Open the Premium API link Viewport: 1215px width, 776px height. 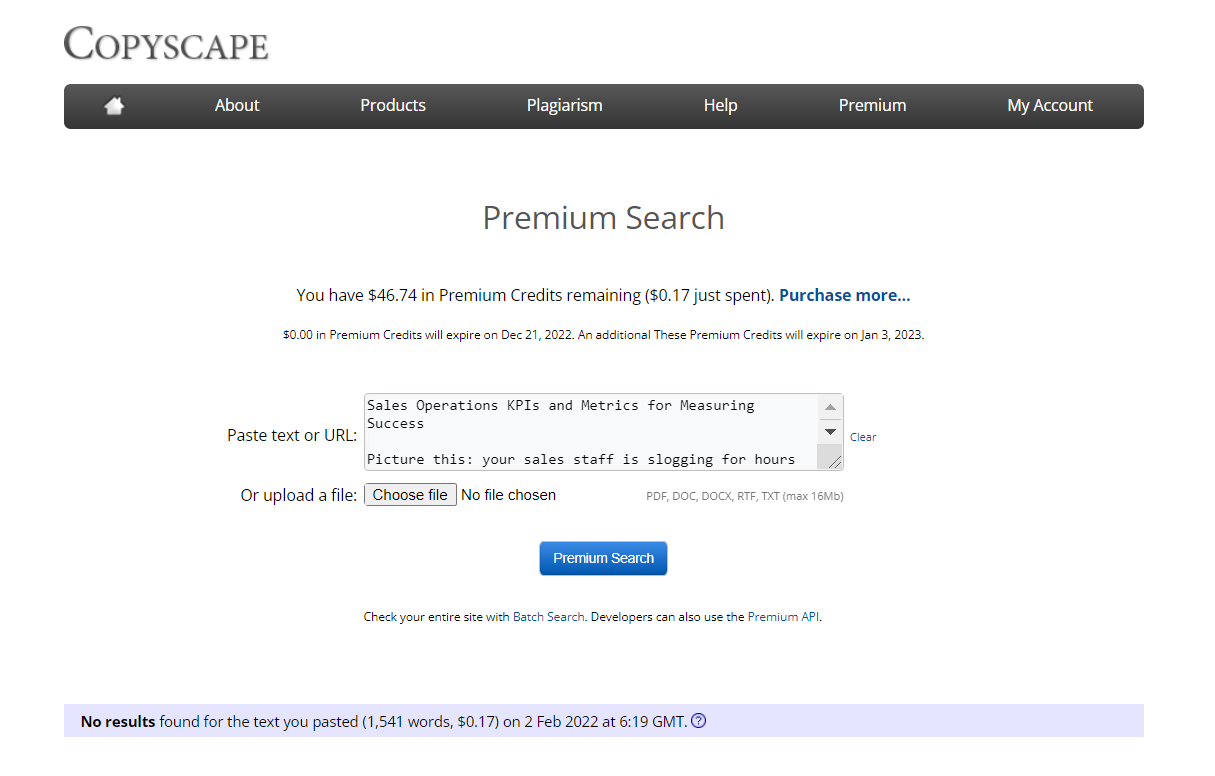[784, 617]
